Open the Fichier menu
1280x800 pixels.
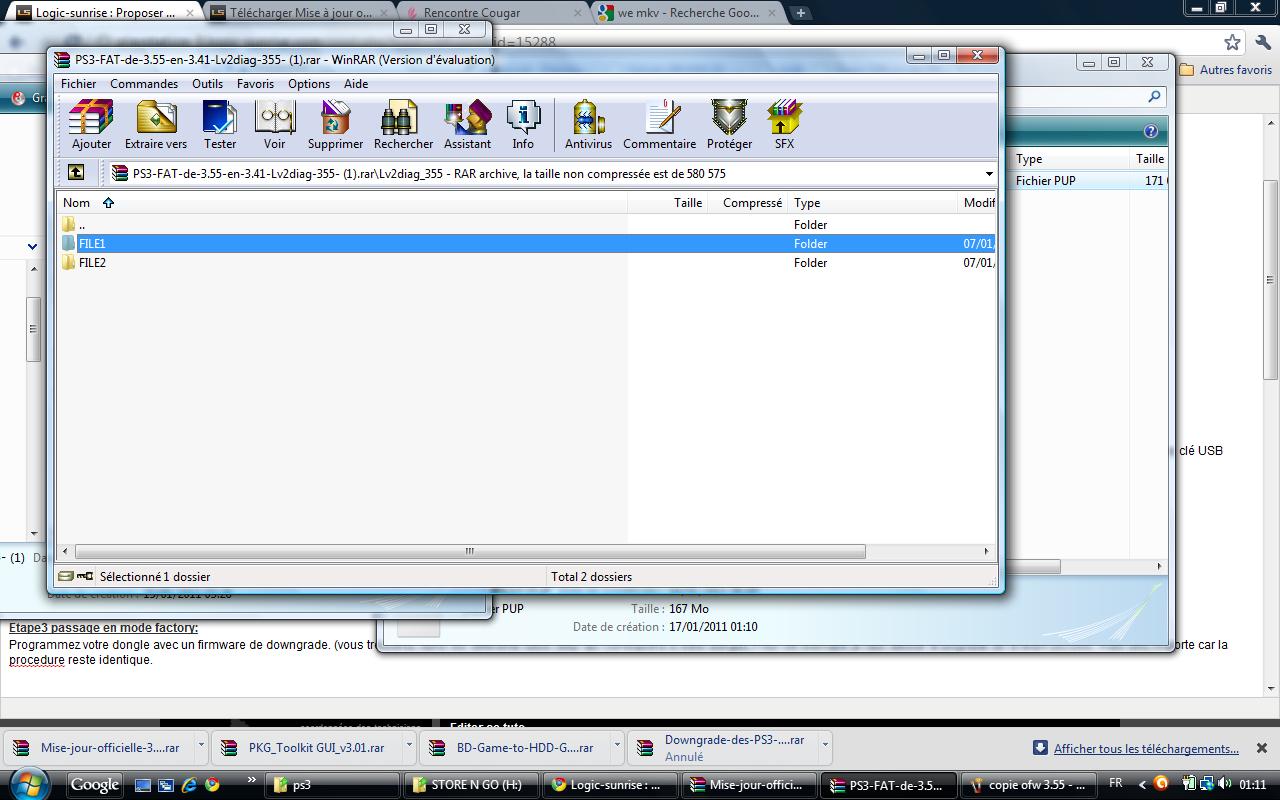click(79, 84)
